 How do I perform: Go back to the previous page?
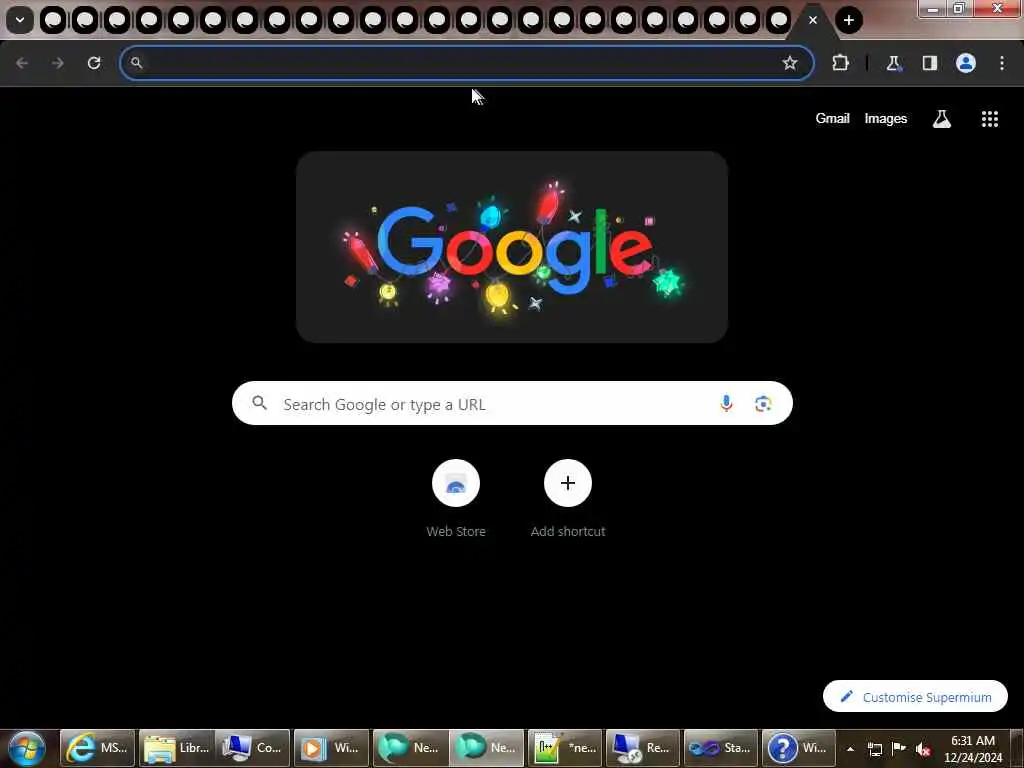click(x=22, y=63)
